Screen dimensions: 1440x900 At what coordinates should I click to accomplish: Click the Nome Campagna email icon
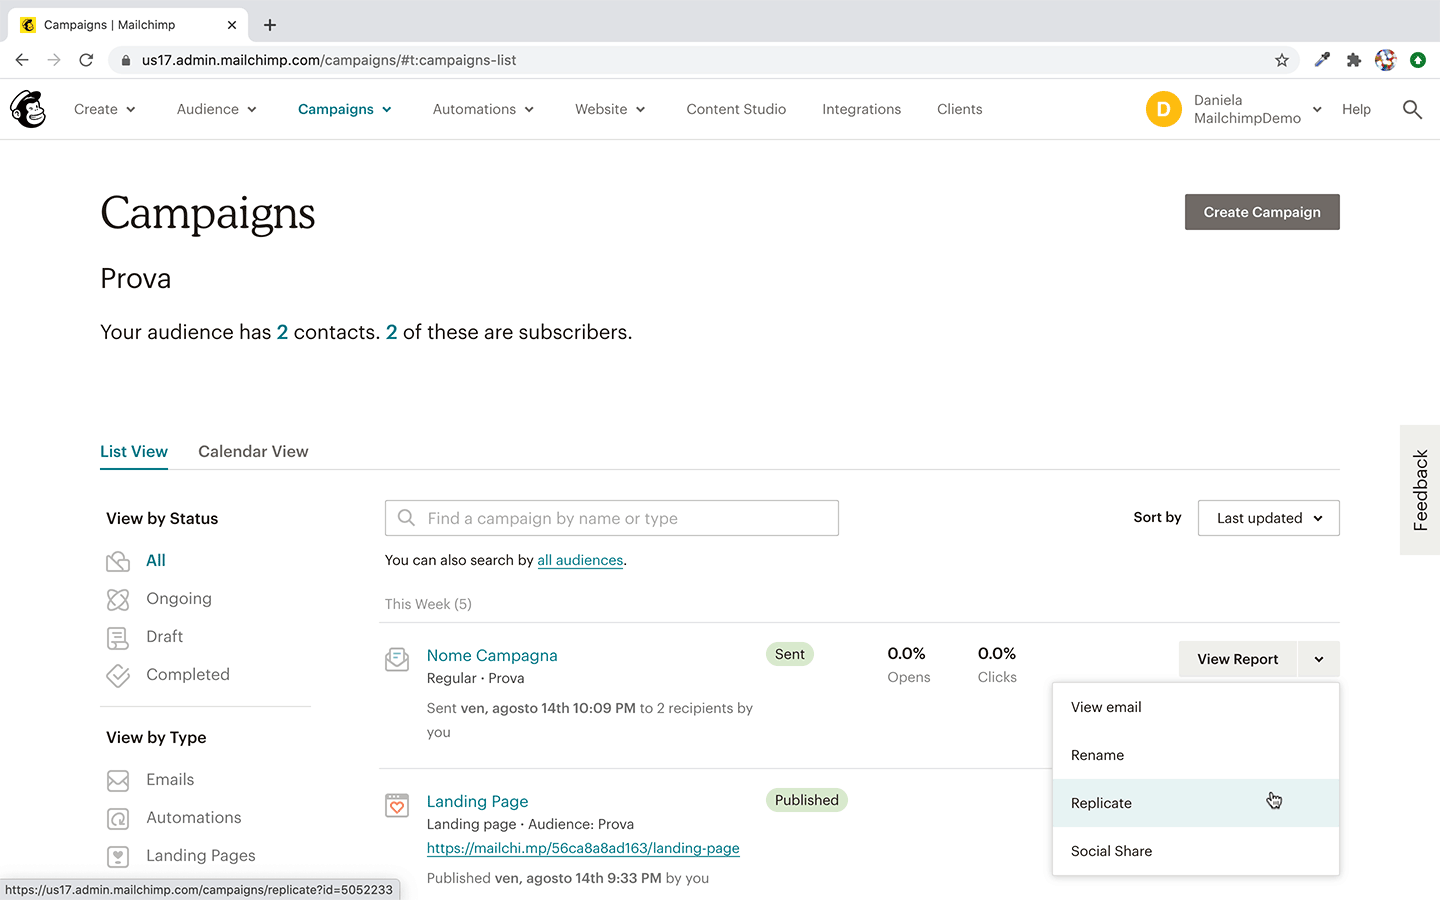tap(397, 659)
